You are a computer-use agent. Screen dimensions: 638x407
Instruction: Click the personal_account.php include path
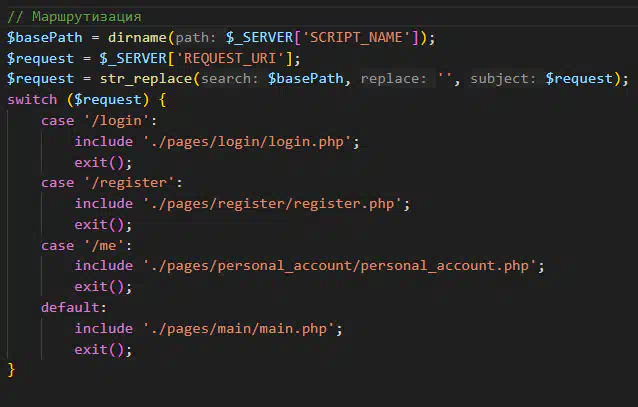[340, 265]
